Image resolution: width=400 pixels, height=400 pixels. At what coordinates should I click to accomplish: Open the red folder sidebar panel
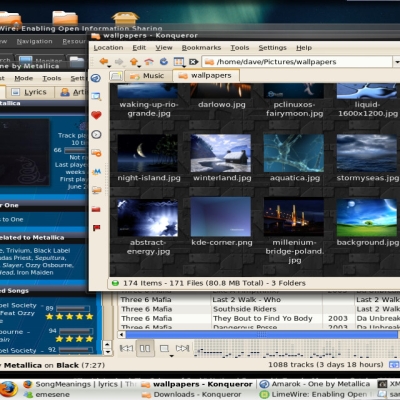pyautogui.click(x=96, y=209)
